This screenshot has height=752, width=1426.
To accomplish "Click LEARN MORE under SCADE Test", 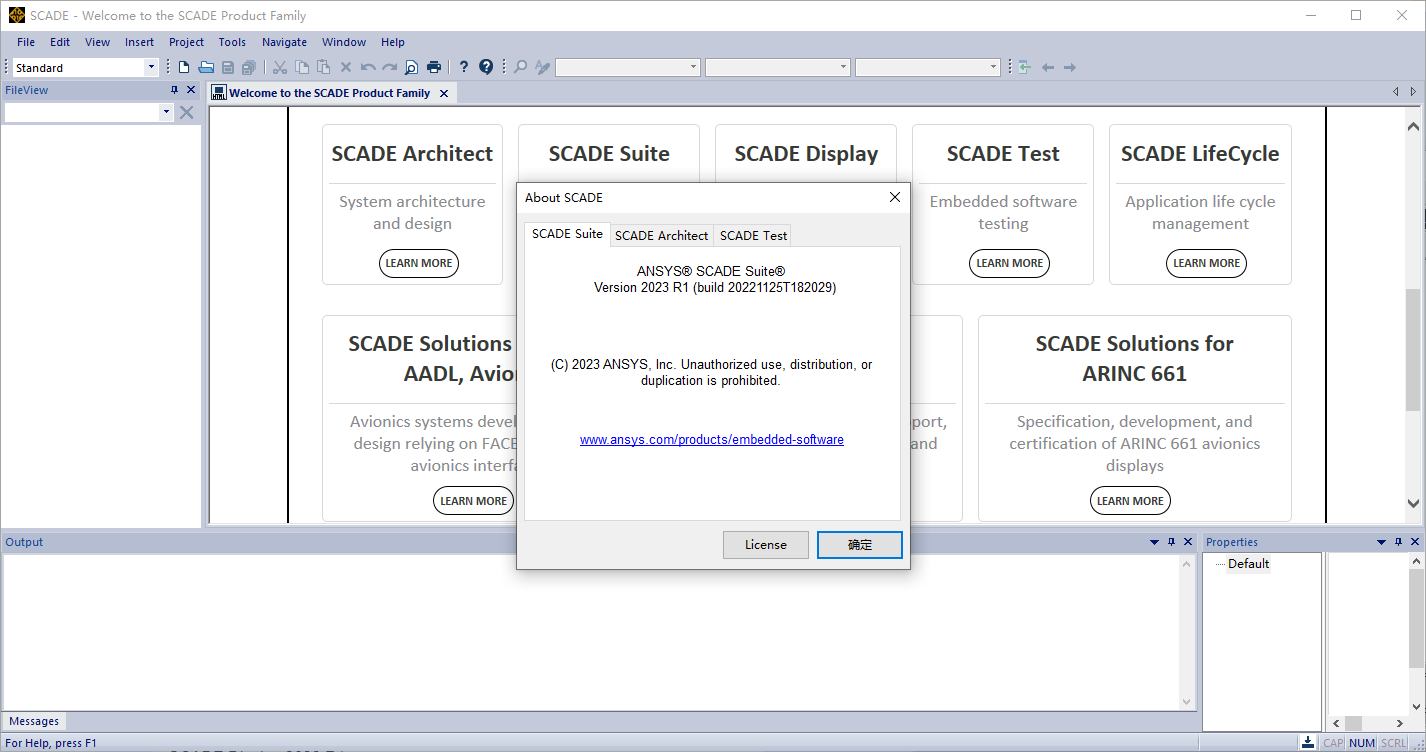I will click(x=1009, y=263).
